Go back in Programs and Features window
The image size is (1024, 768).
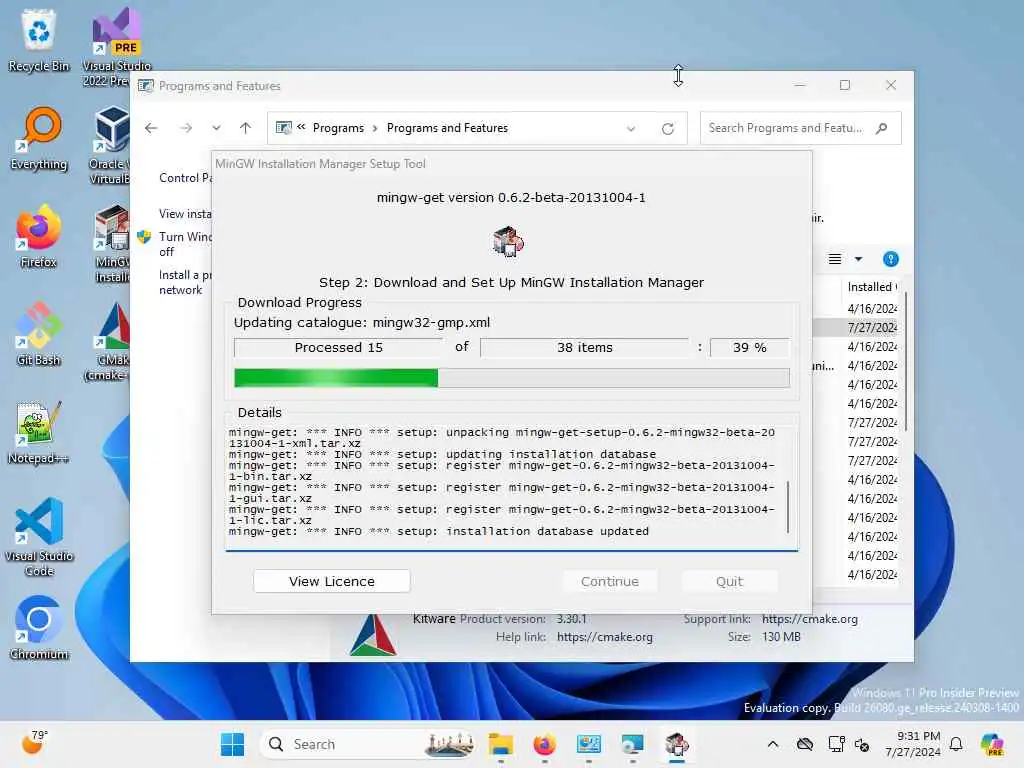[151, 128]
